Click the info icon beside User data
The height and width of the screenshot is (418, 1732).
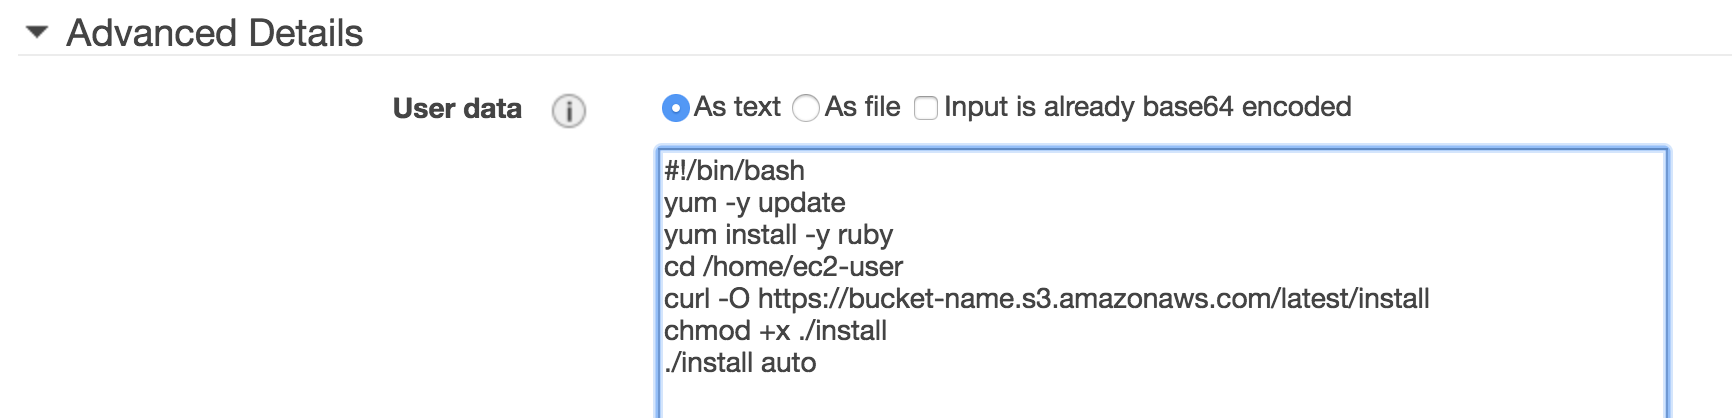point(569,110)
